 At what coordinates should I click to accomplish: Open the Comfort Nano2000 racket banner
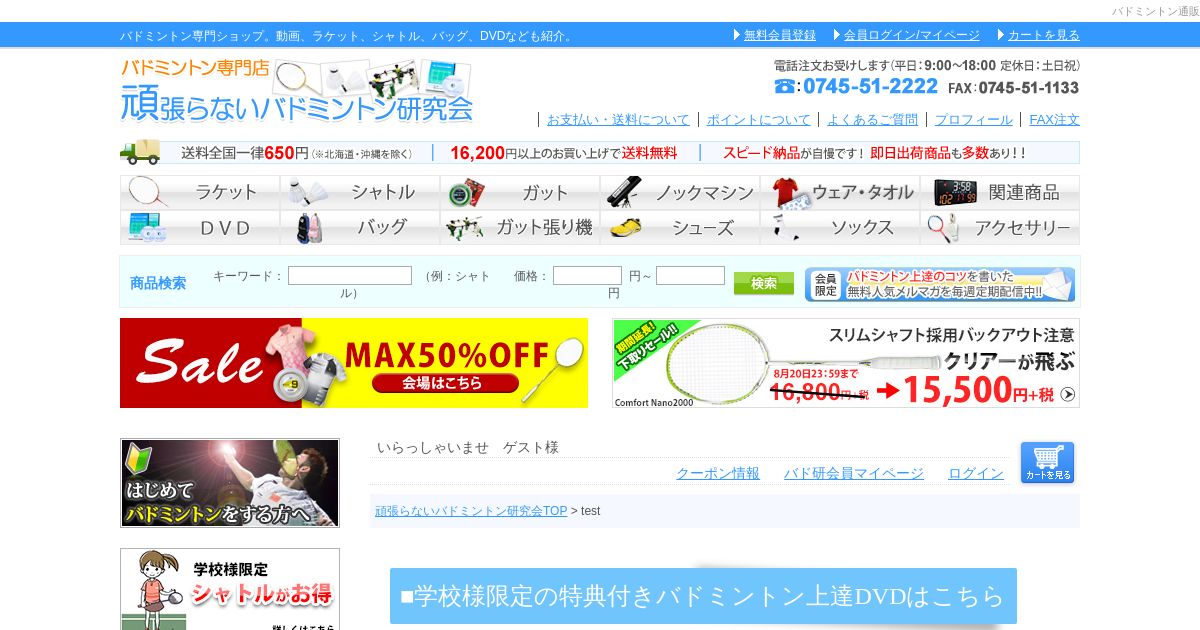pyautogui.click(x=846, y=363)
